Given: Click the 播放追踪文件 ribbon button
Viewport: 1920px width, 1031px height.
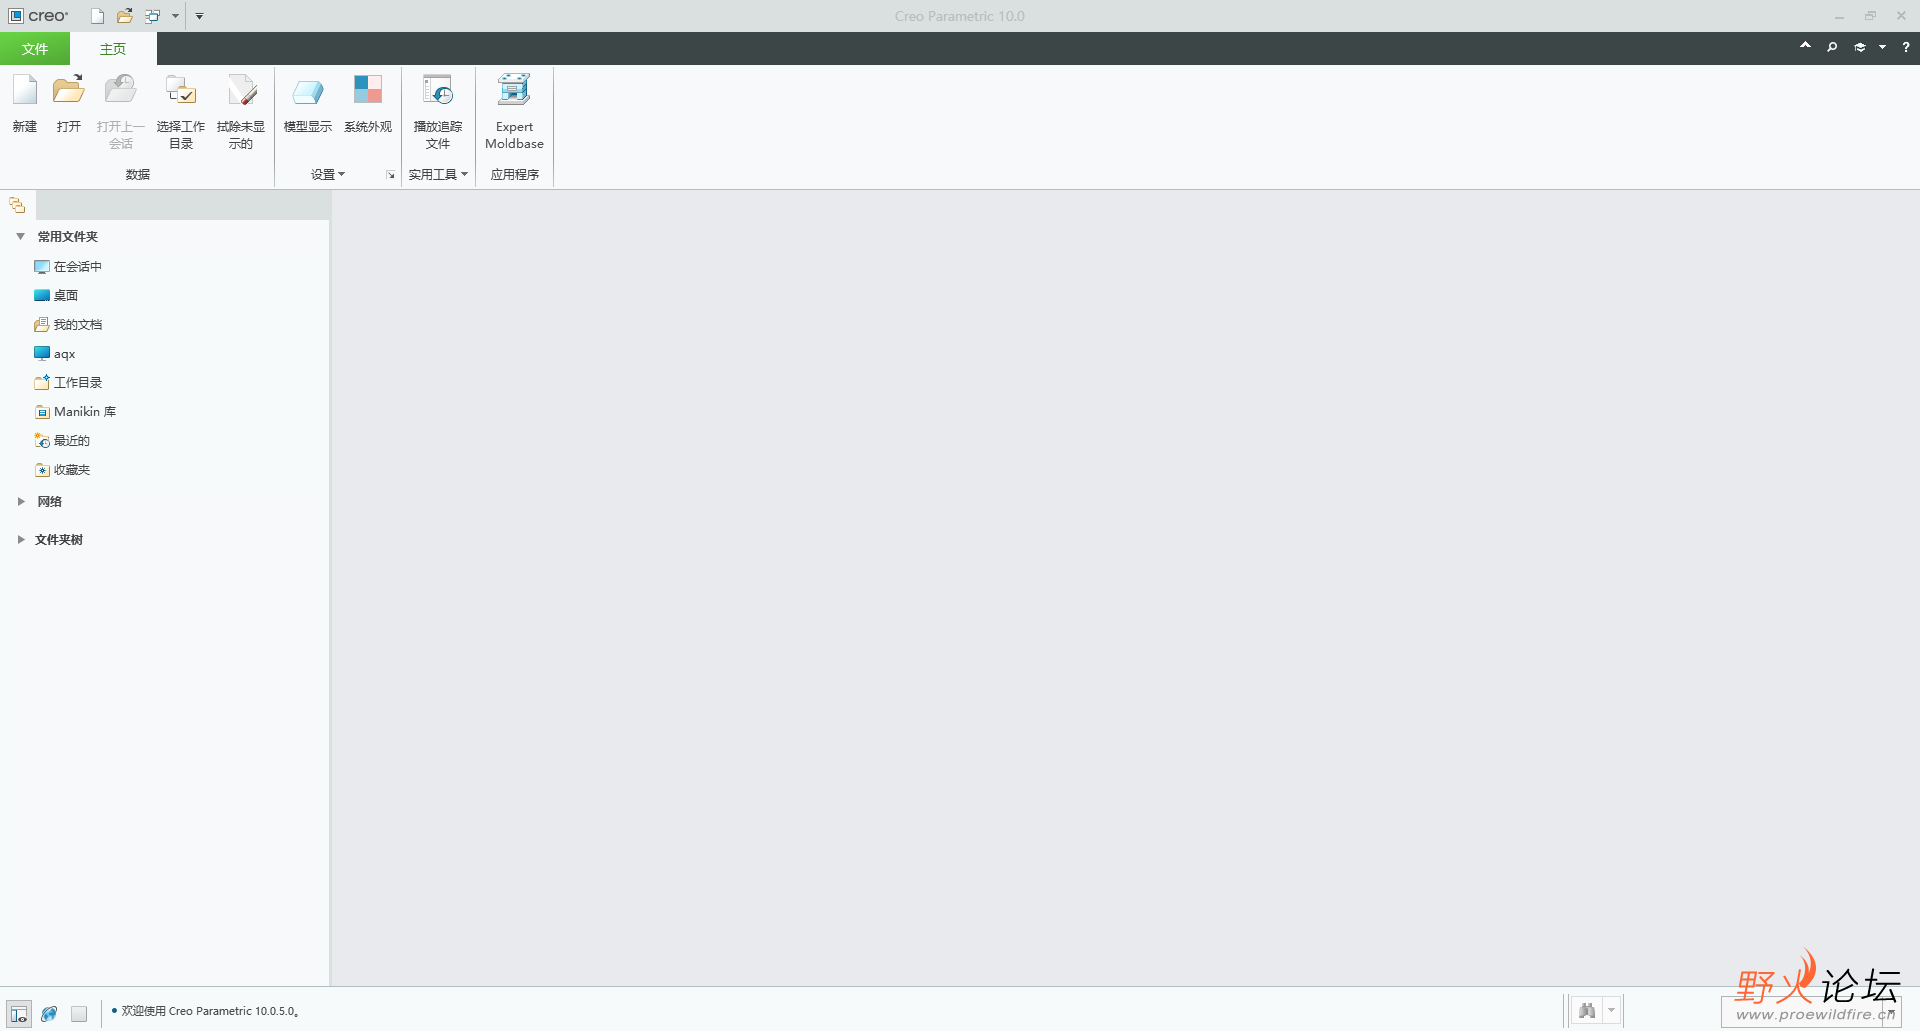Looking at the screenshot, I should (x=438, y=112).
